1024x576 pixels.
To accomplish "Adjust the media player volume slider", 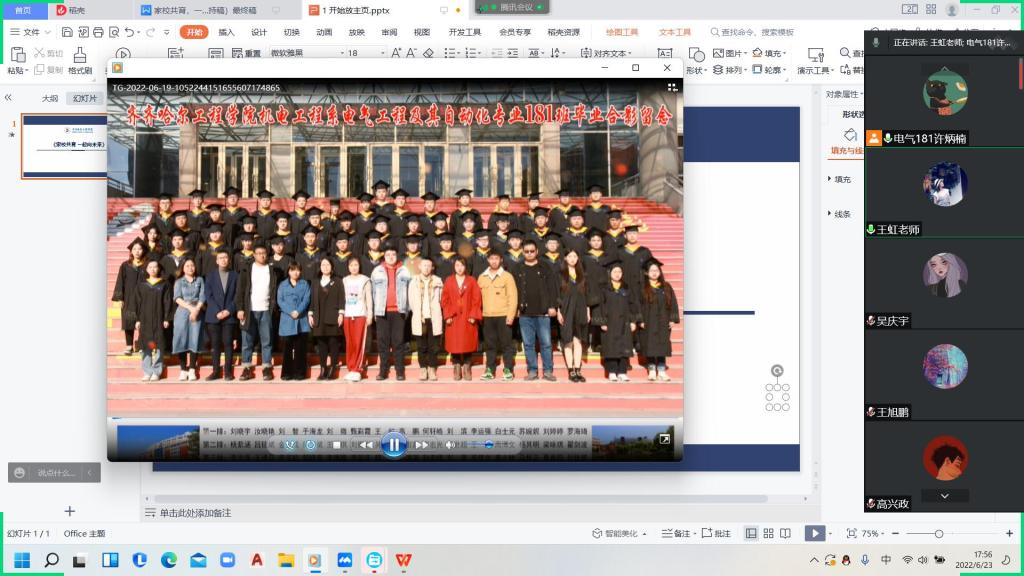I will [x=488, y=445].
